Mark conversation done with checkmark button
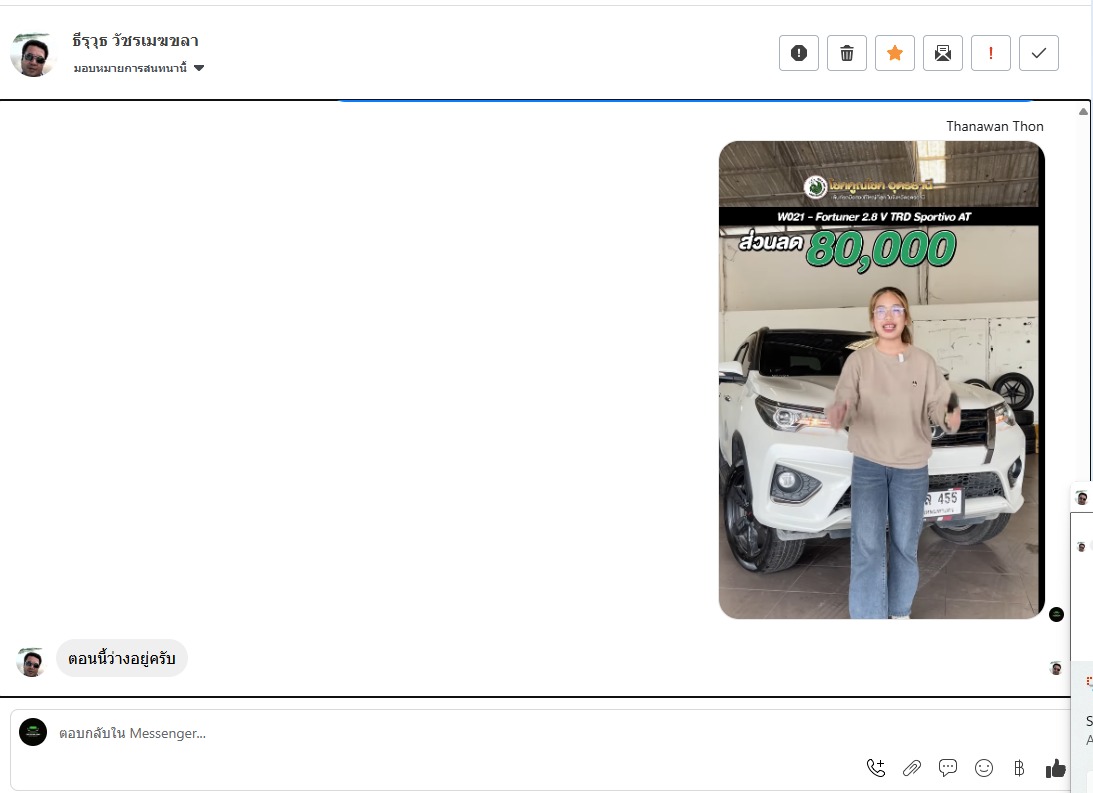 (x=1038, y=53)
